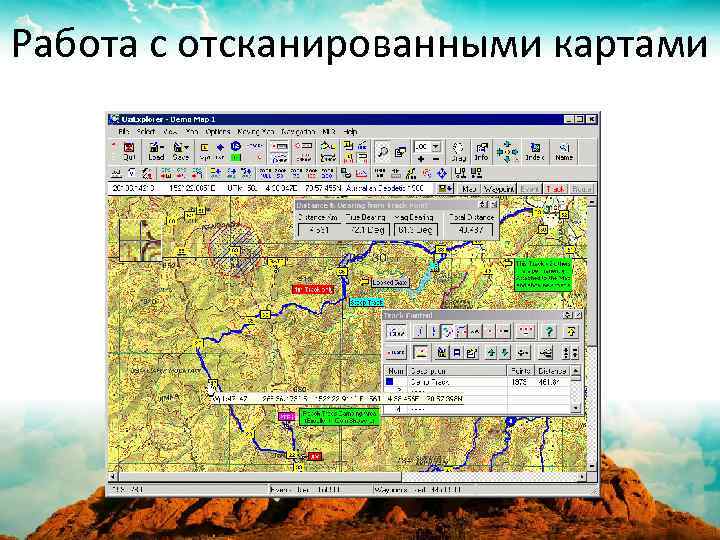Click the green down arrow in Track Control

point(504,353)
